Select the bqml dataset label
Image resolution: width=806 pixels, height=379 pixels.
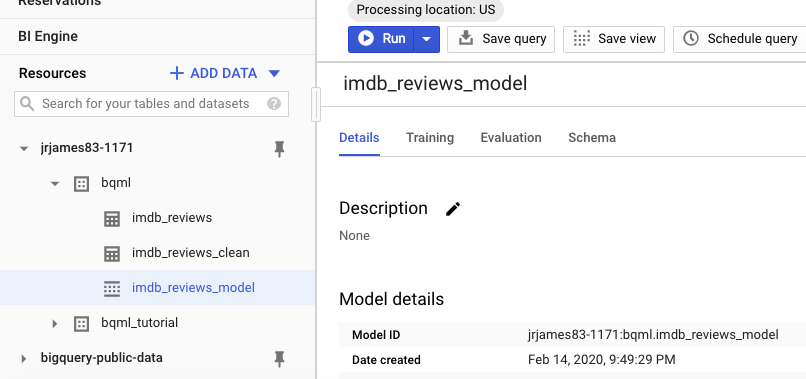(116, 183)
